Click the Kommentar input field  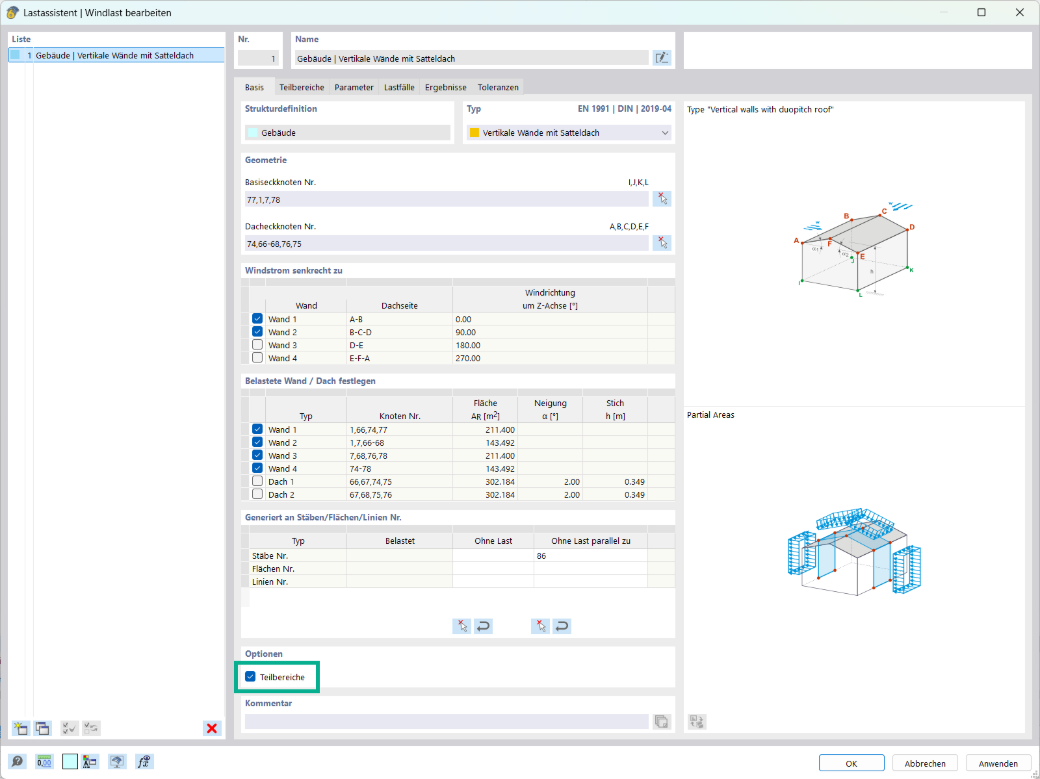click(446, 721)
